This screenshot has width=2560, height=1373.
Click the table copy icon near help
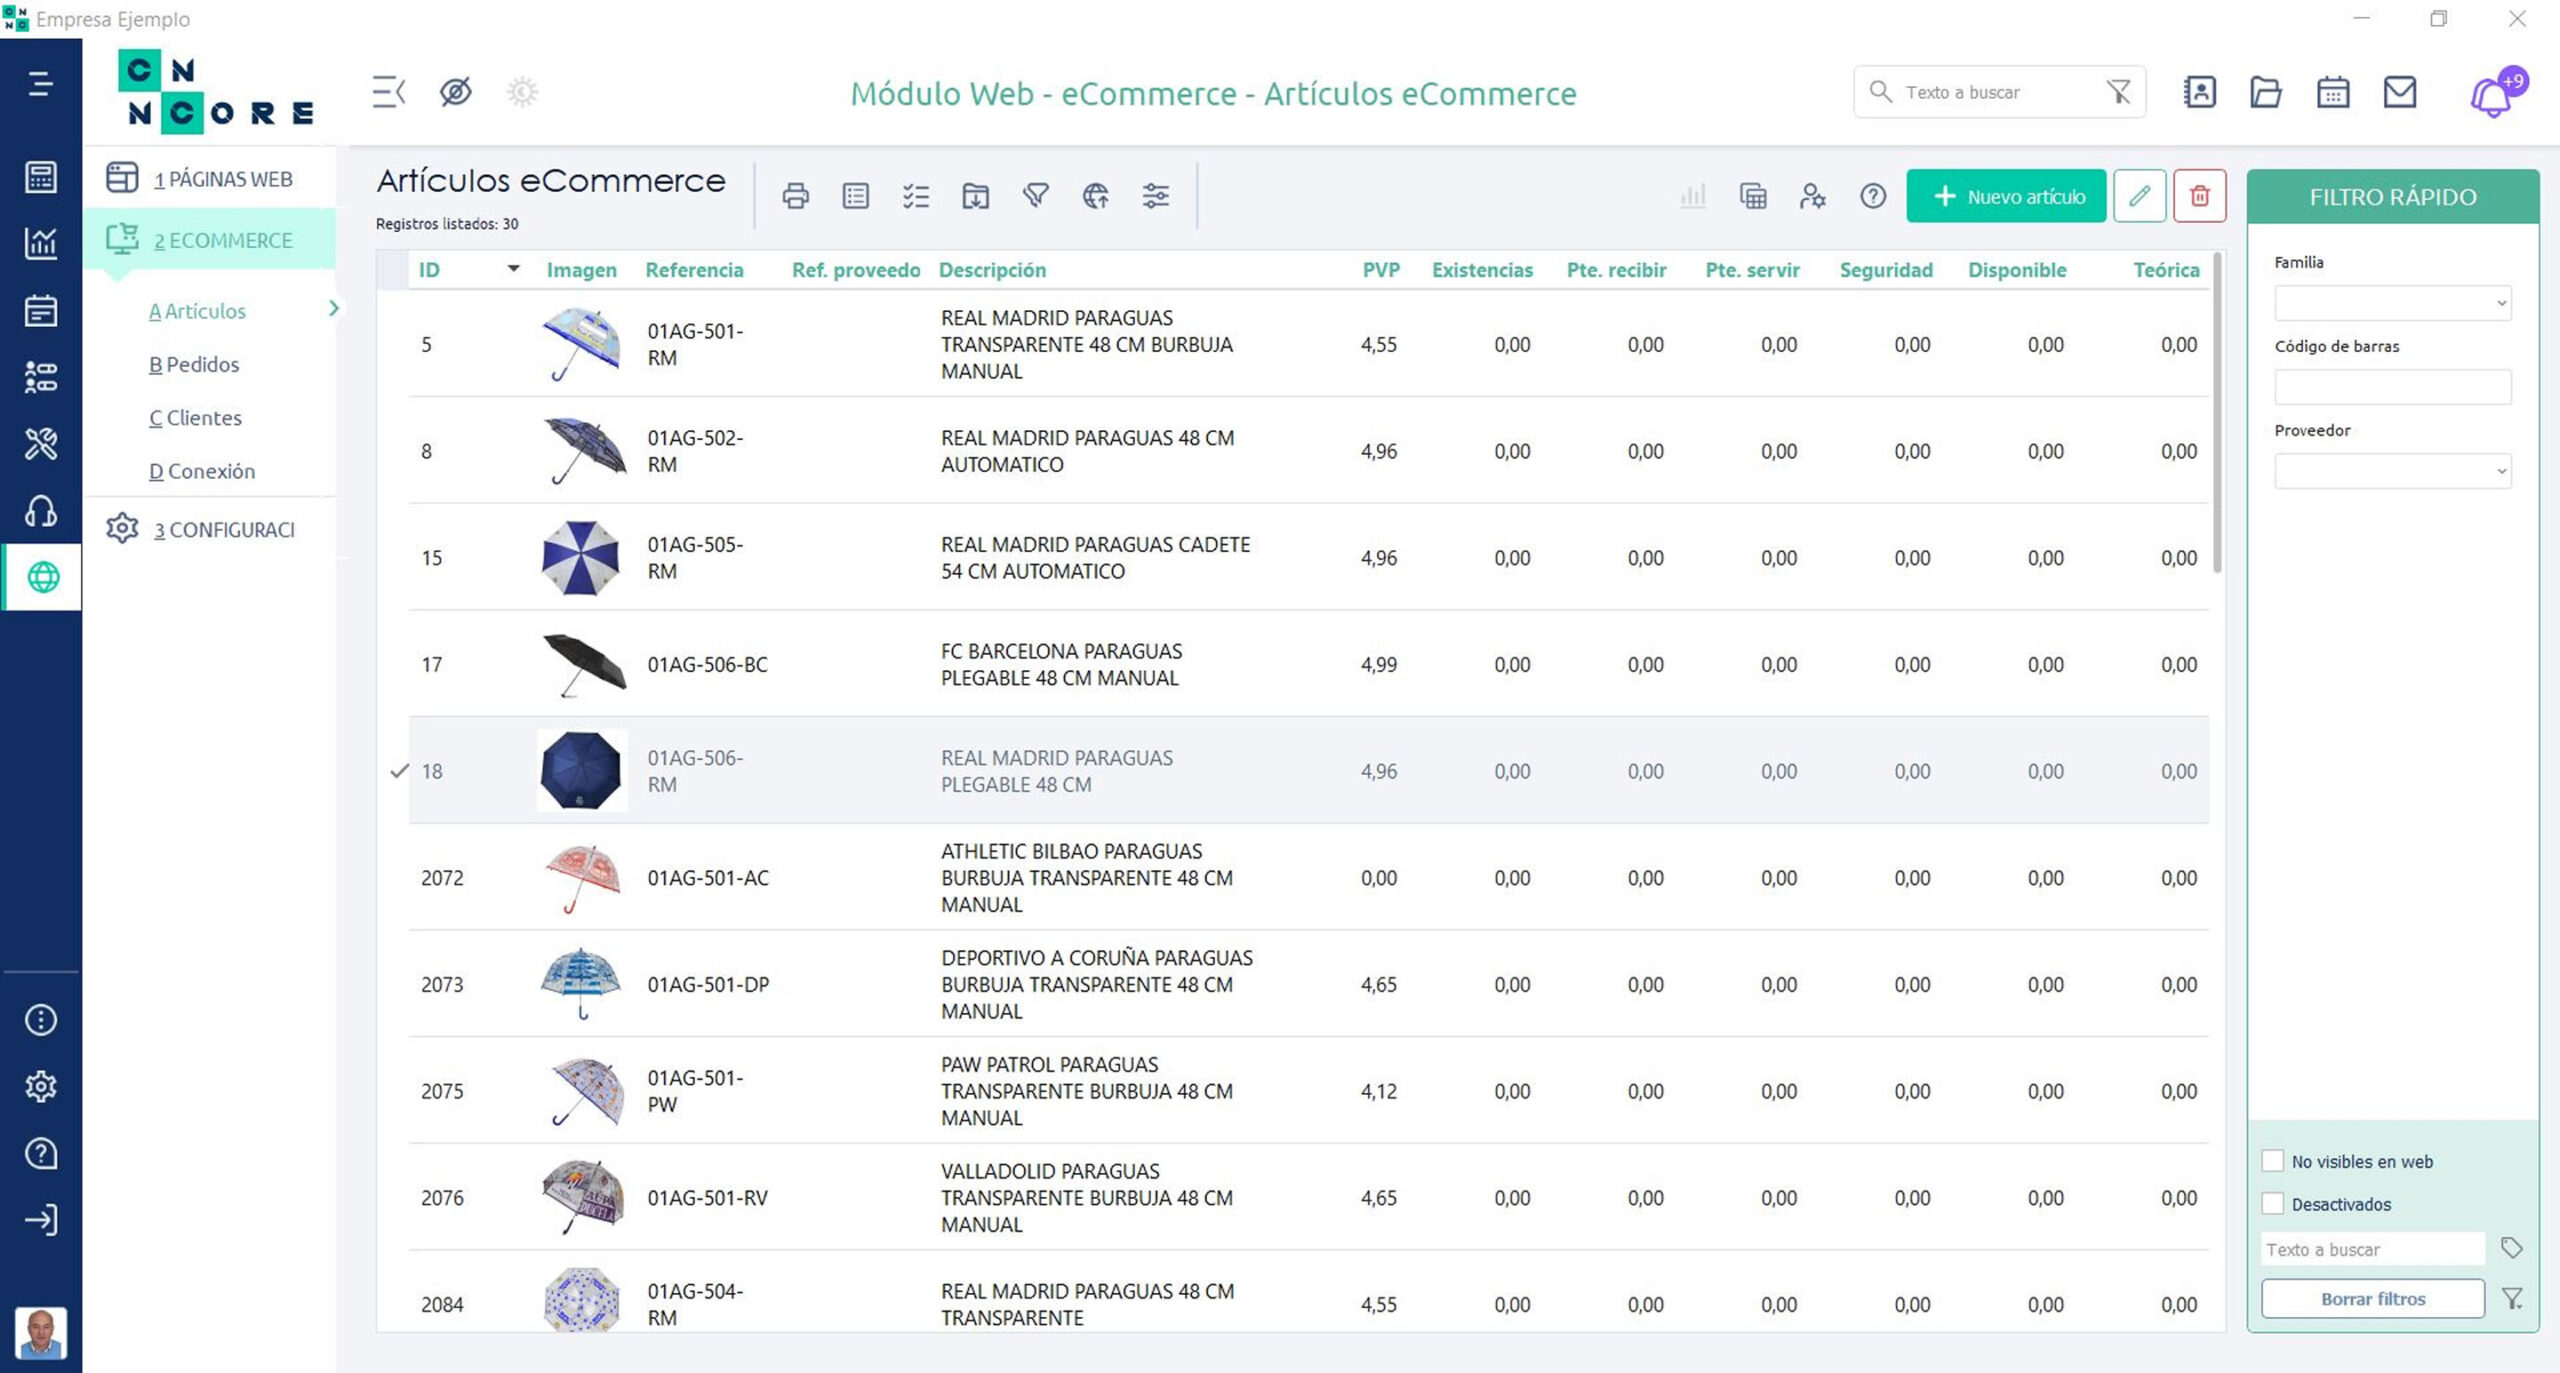[x=1753, y=196]
